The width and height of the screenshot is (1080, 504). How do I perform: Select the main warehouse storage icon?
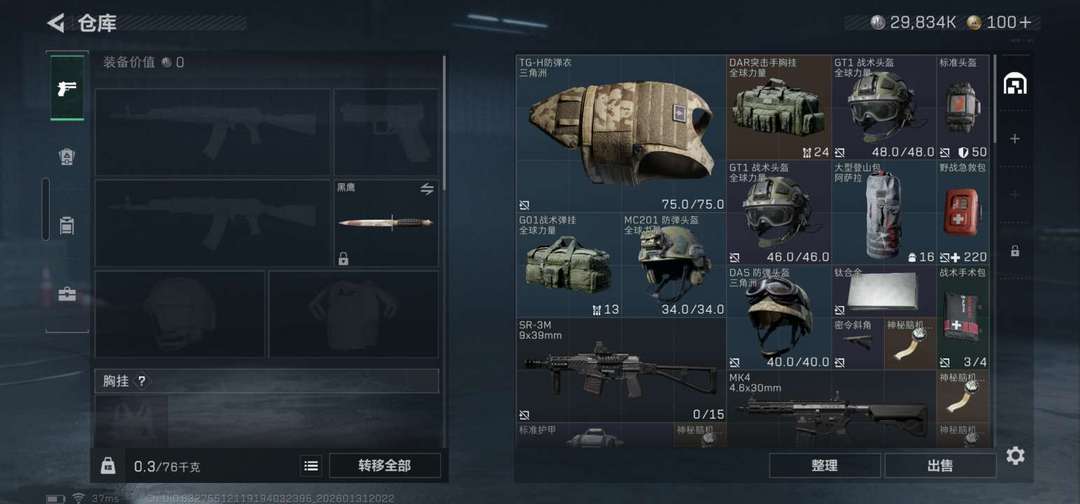point(1015,84)
